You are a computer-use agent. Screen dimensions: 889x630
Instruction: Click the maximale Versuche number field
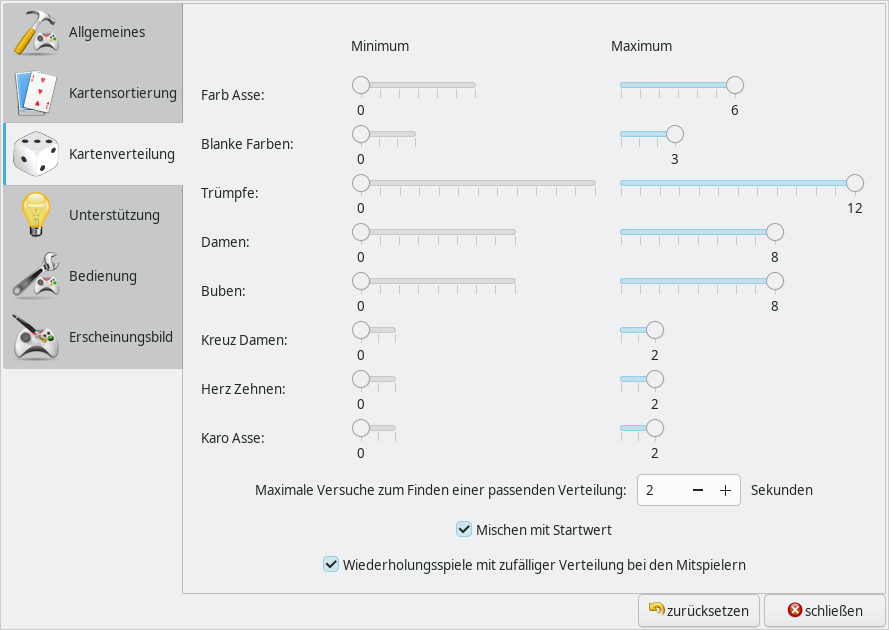[661, 490]
